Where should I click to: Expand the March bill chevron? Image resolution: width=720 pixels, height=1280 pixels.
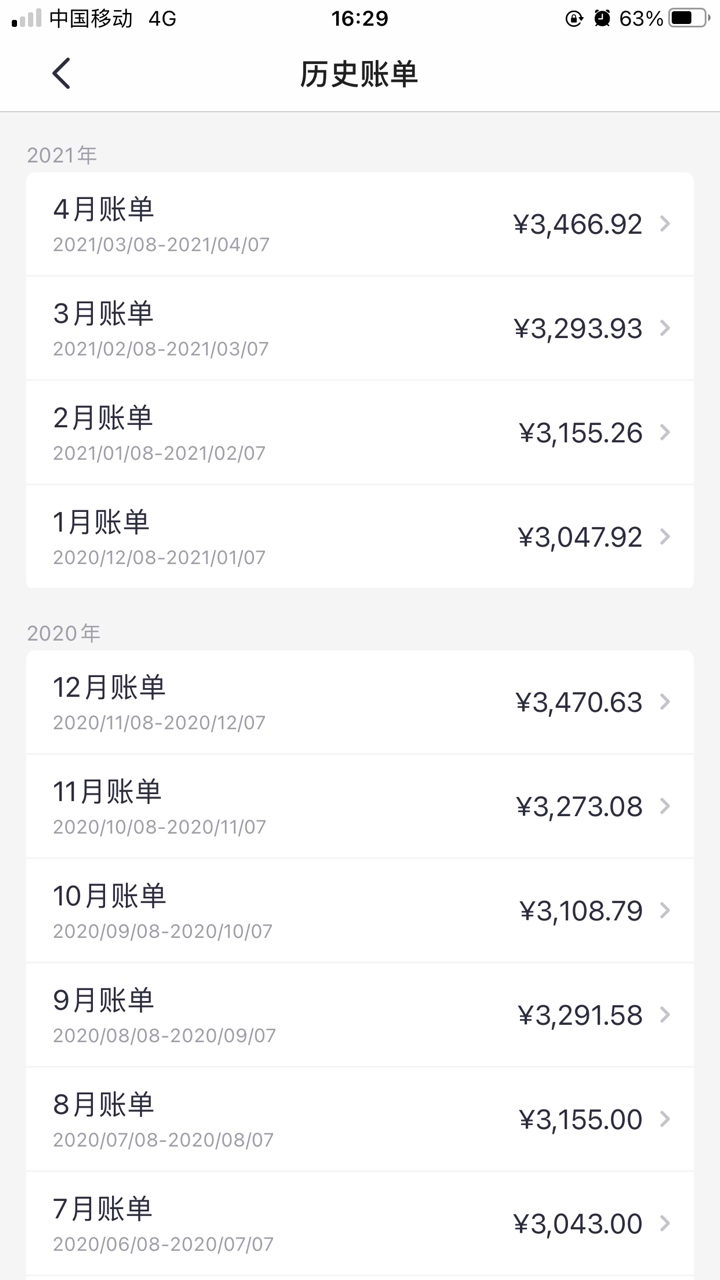tap(666, 328)
